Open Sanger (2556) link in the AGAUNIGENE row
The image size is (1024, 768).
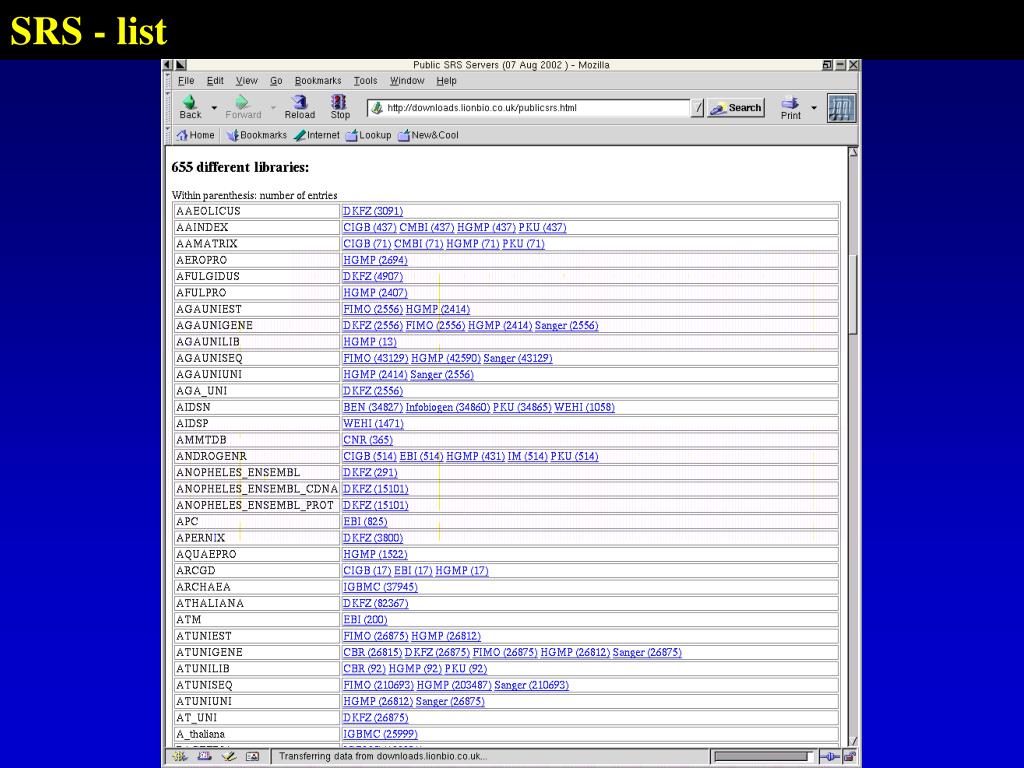[566, 325]
